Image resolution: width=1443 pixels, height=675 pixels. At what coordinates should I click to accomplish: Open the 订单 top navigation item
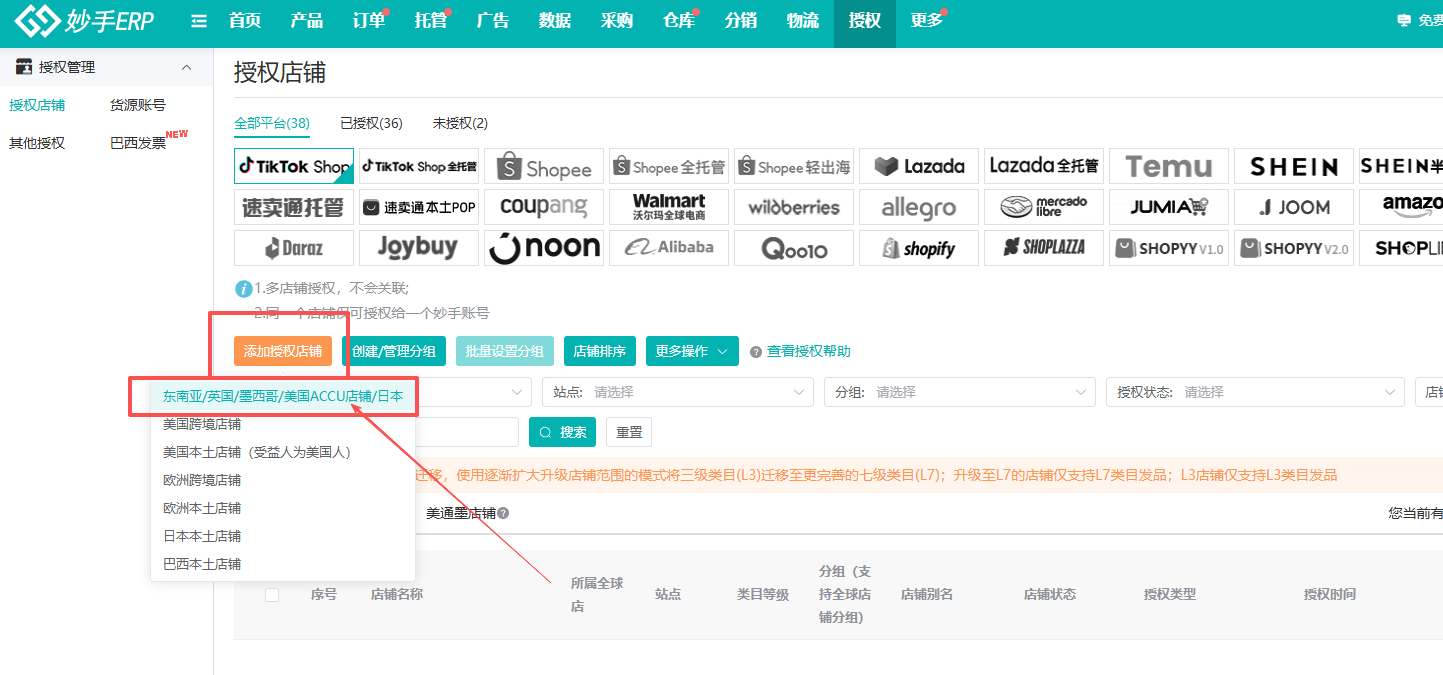[369, 21]
